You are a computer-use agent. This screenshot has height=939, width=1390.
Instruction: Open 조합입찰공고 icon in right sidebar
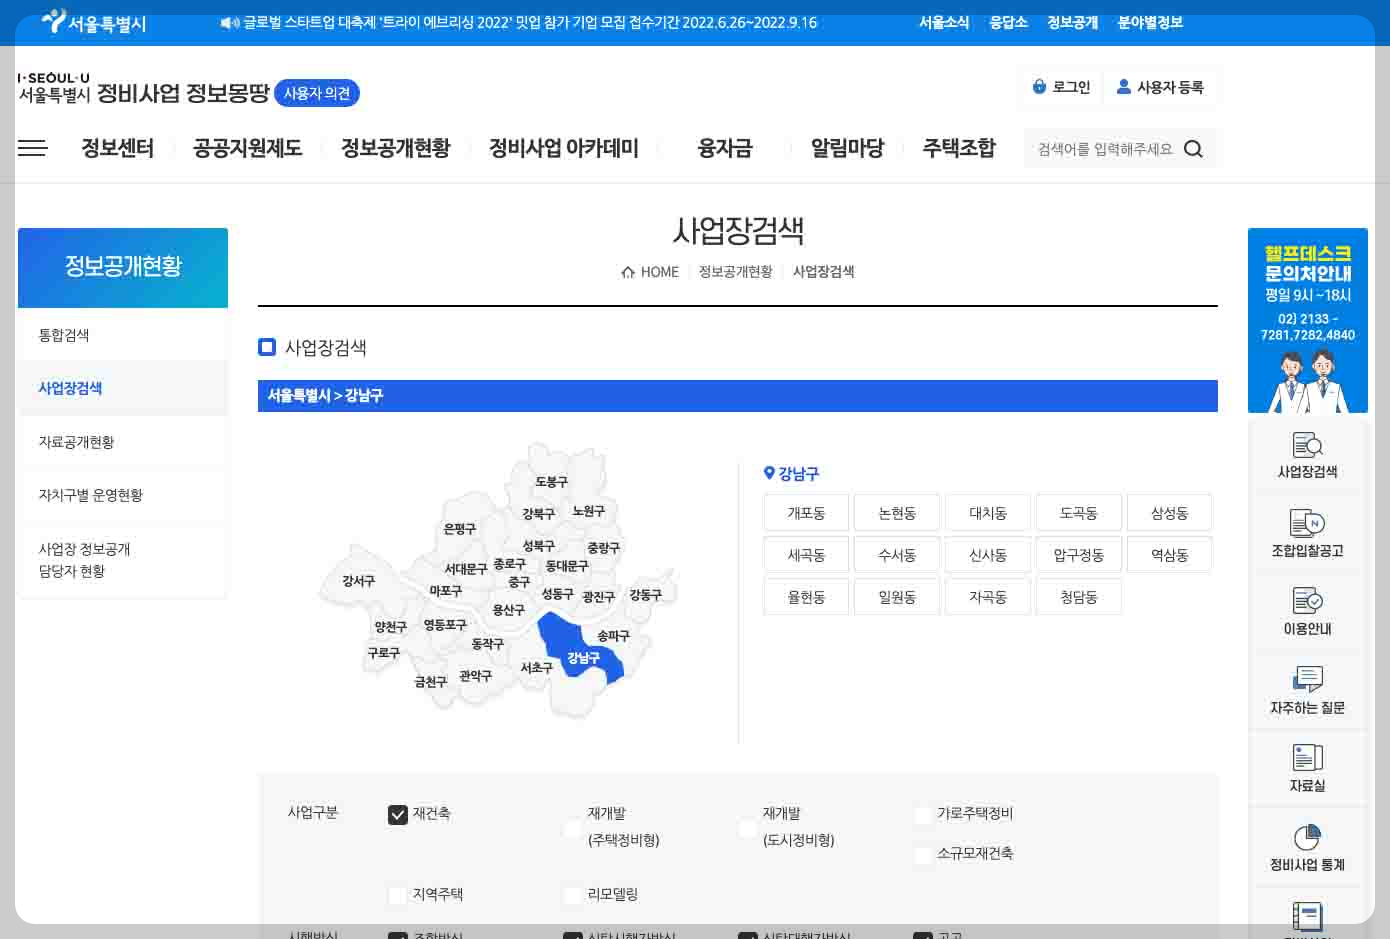1307,523
